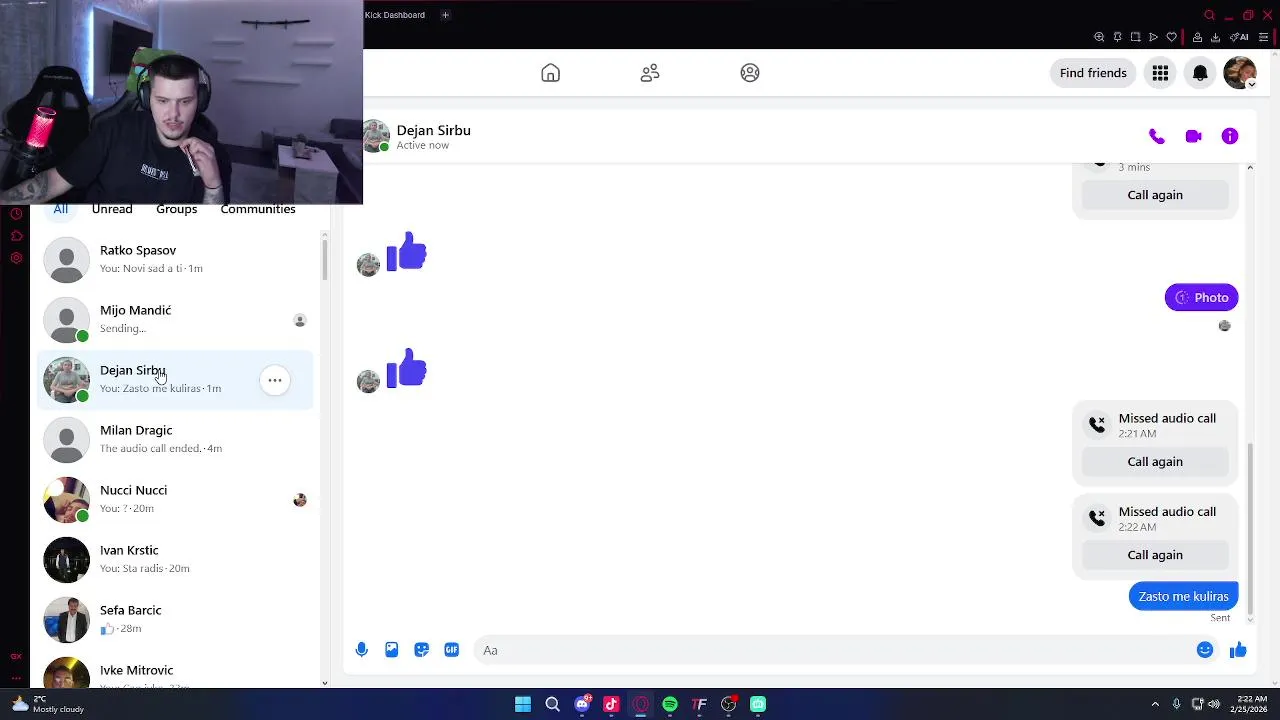Image resolution: width=1280 pixels, height=720 pixels.
Task: Open the Groups circle icon in top navigation
Action: click(750, 73)
